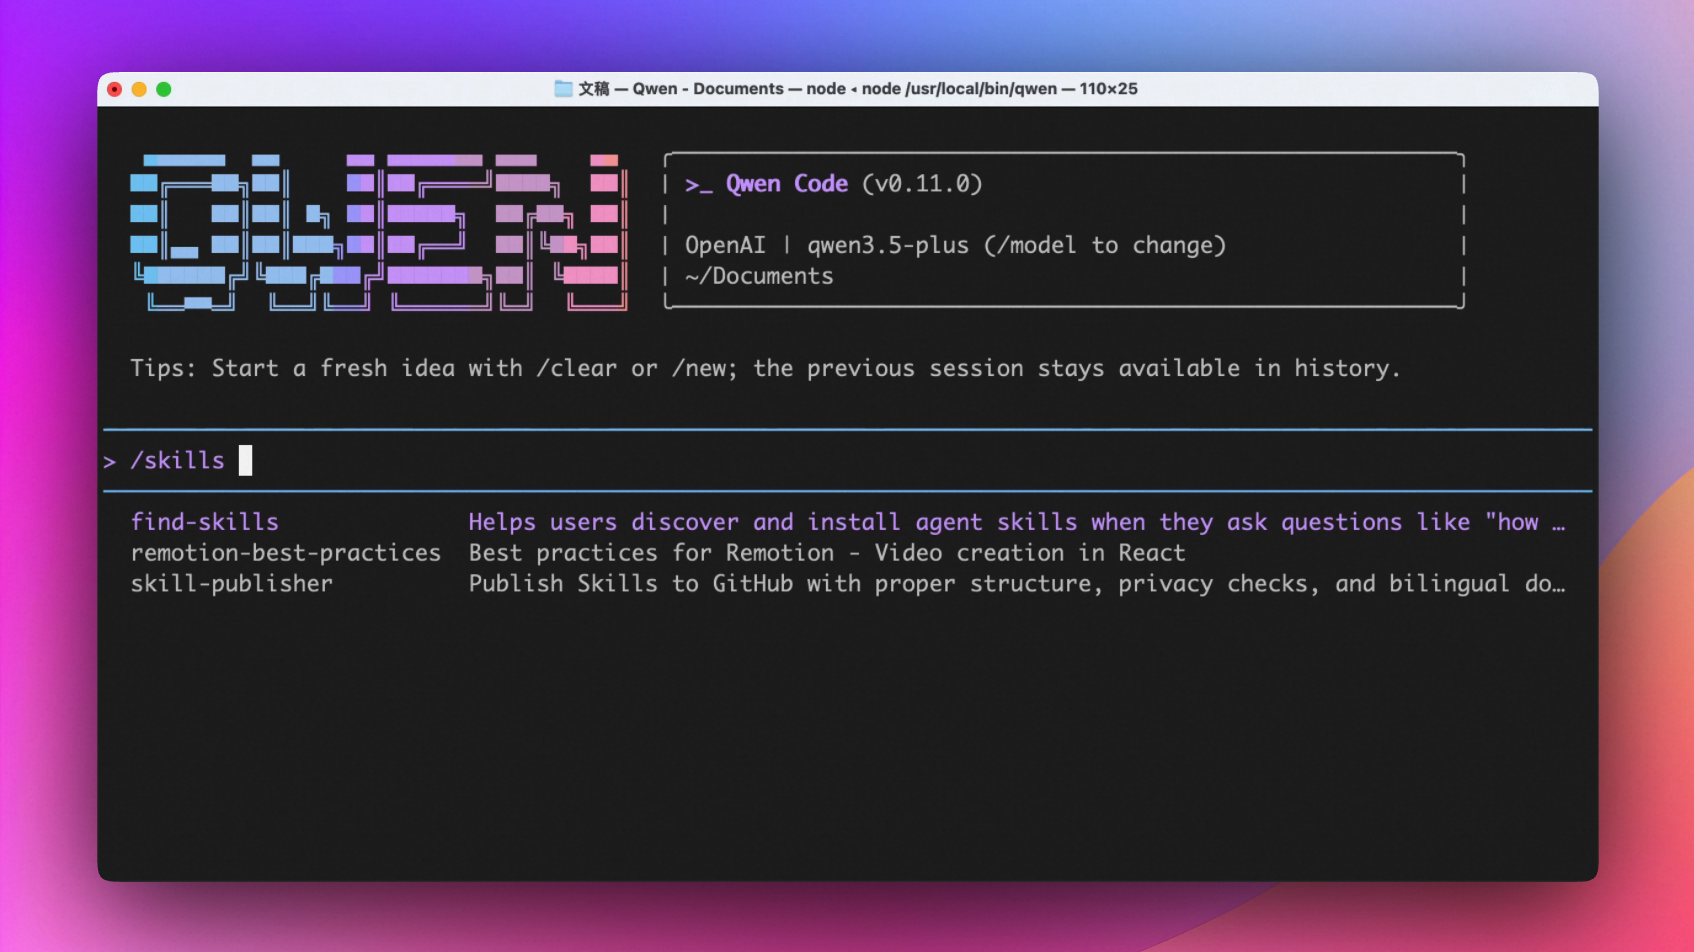Click the Qwen Code title text

click(x=786, y=184)
